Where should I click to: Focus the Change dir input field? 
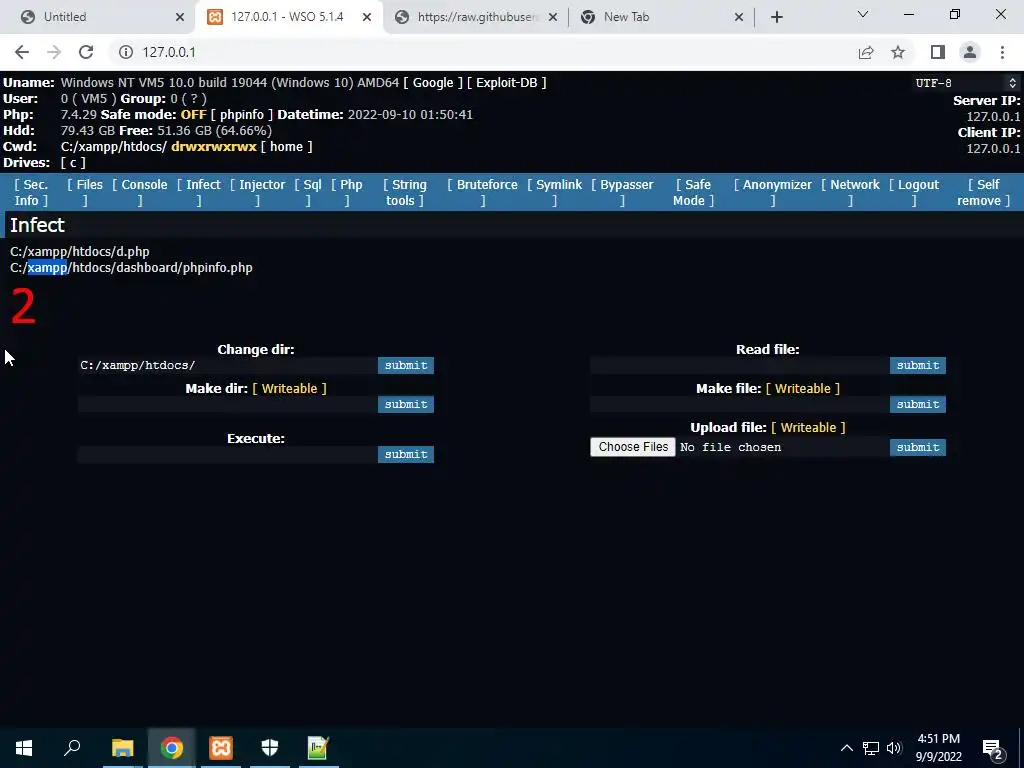(227, 366)
